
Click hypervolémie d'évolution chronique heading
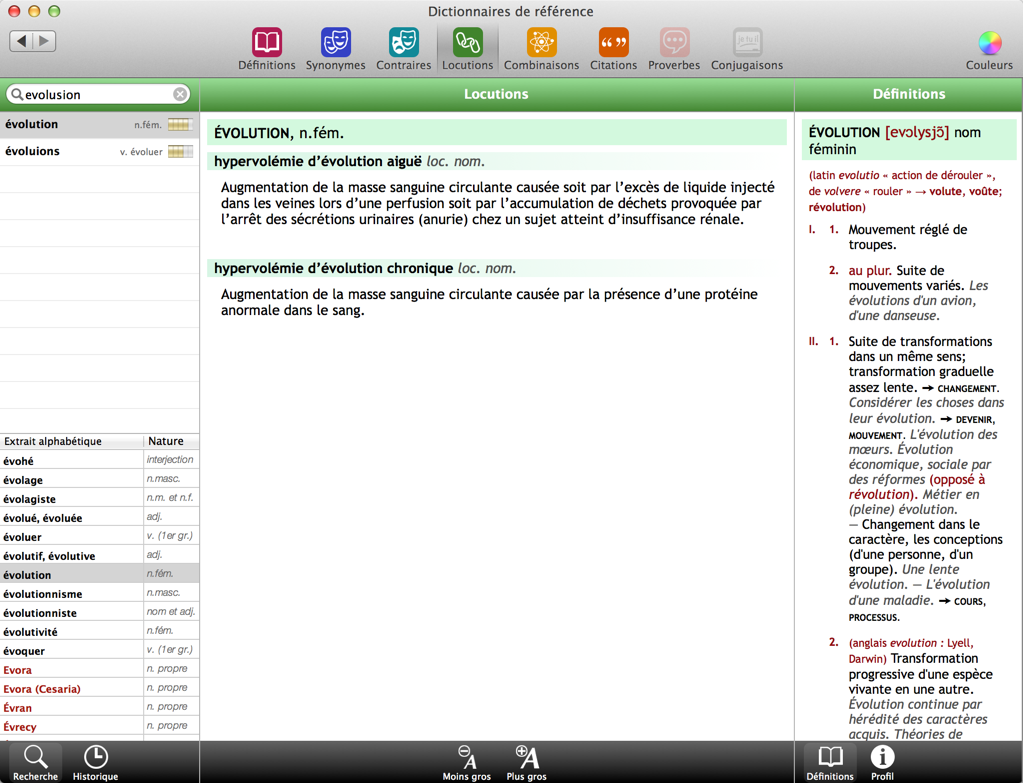pos(333,268)
